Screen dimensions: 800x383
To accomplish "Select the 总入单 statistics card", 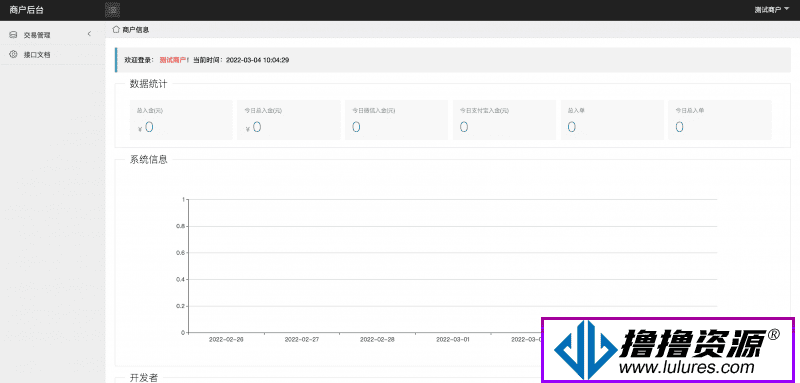I will [612, 120].
